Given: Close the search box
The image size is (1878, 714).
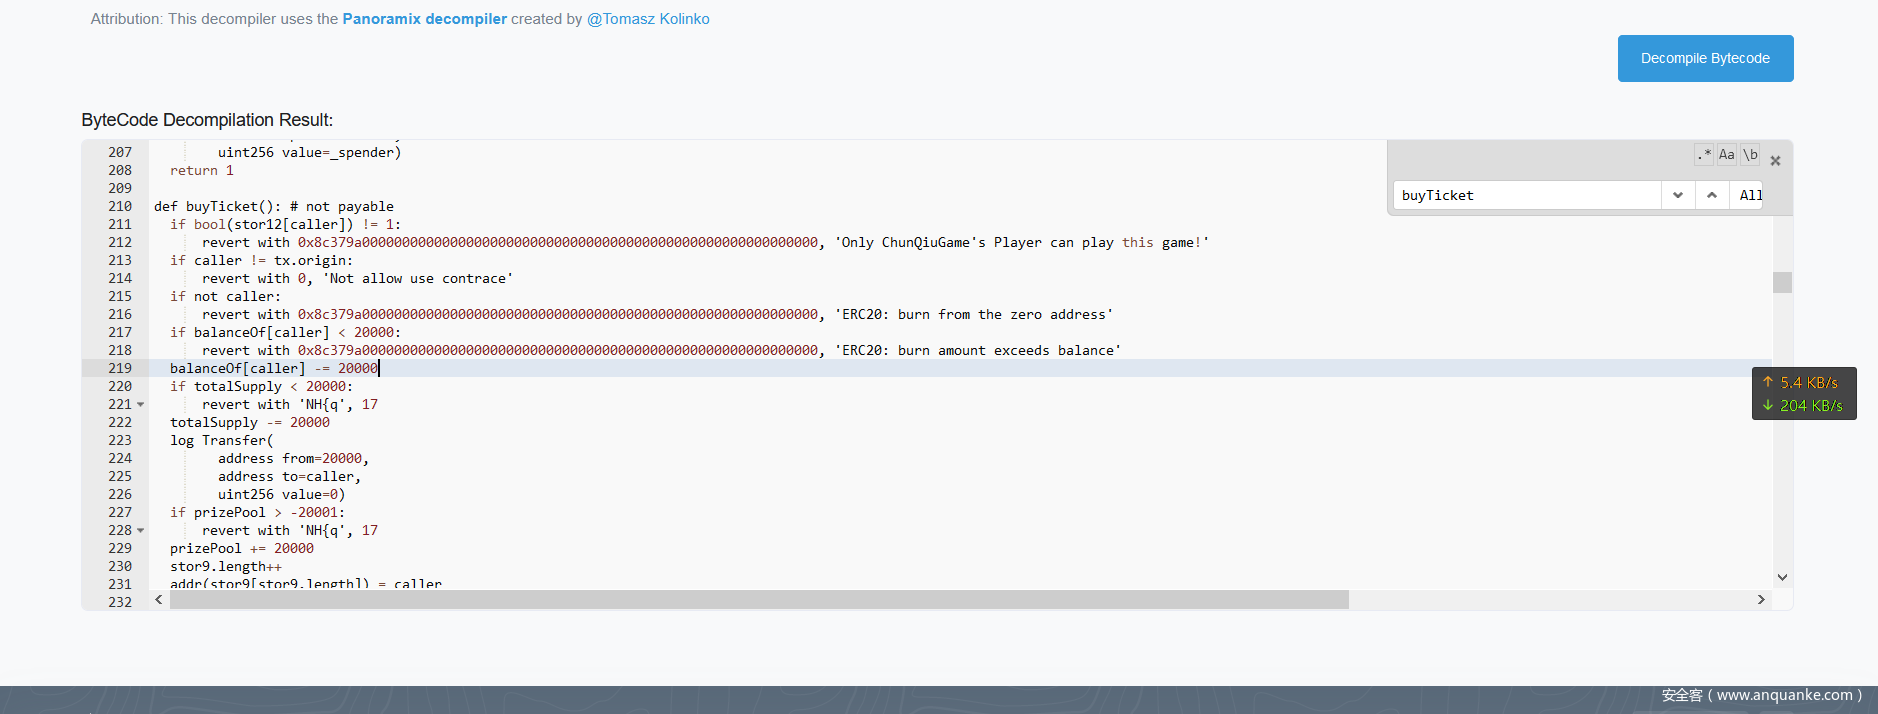Looking at the screenshot, I should [x=1776, y=161].
